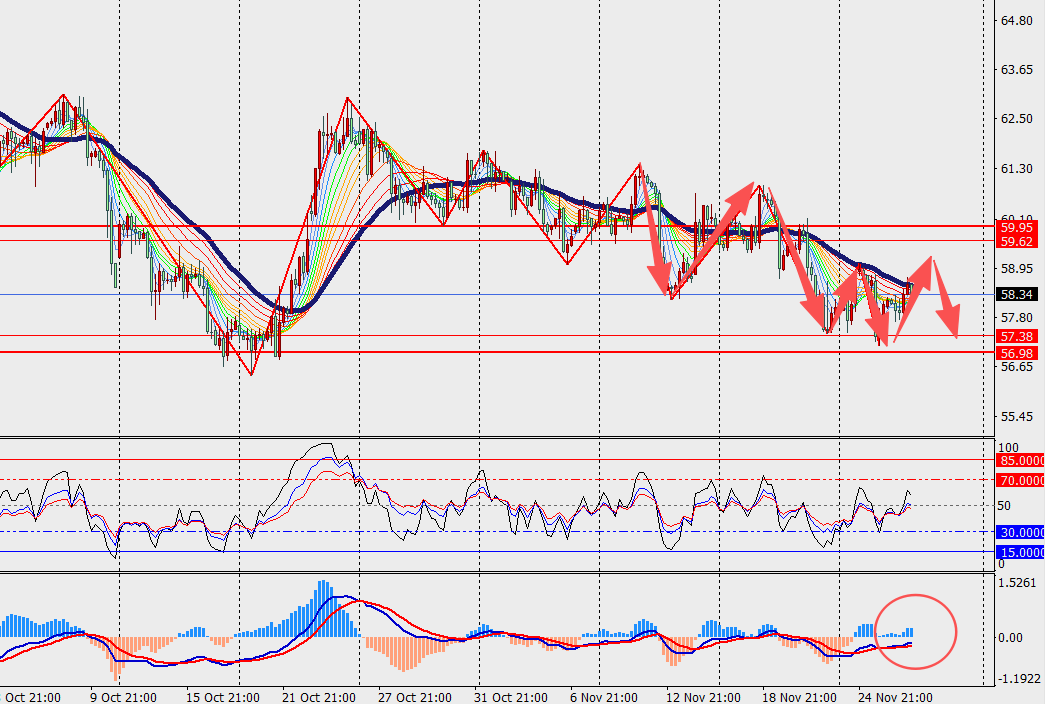Select the 30.0000 blue oscillator level label
The image size is (1045, 704).
[1020, 532]
